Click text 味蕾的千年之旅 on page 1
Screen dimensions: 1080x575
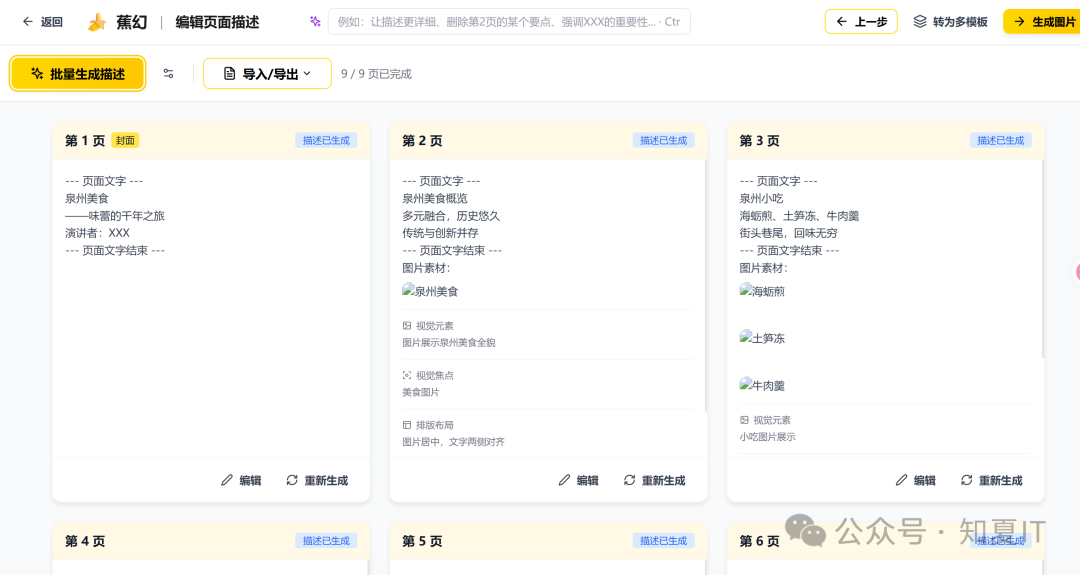(127, 216)
